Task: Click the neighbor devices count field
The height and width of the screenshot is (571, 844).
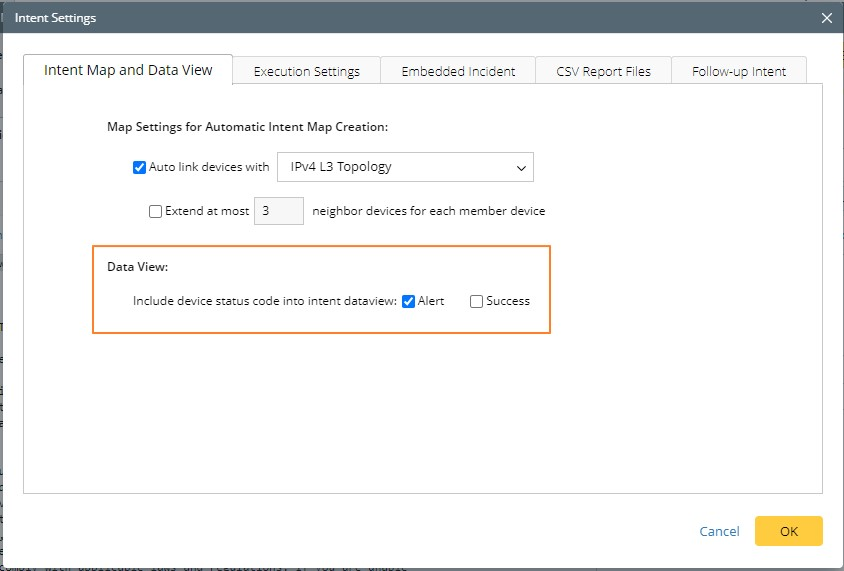Action: [x=278, y=211]
